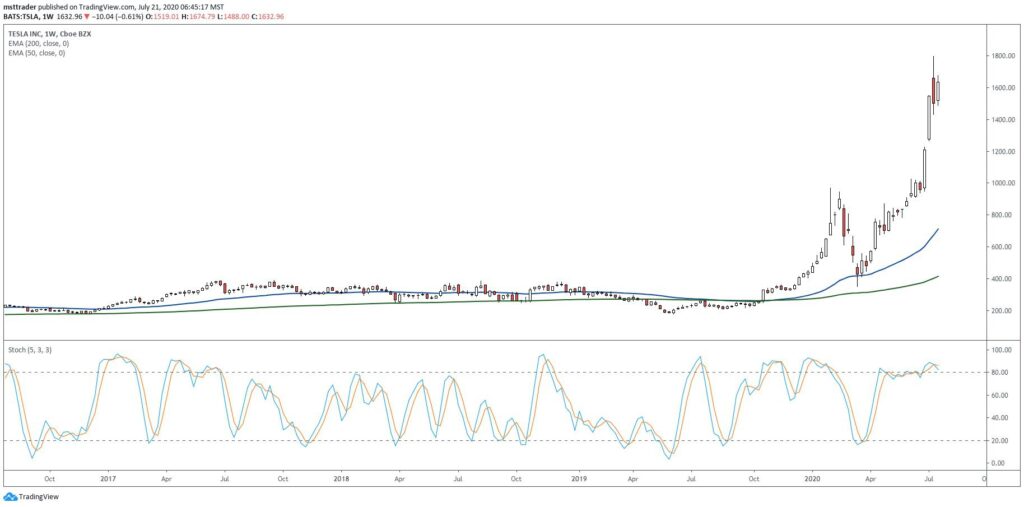1024x507 pixels.
Task: Click the 2019 time axis label
Action: point(579,478)
